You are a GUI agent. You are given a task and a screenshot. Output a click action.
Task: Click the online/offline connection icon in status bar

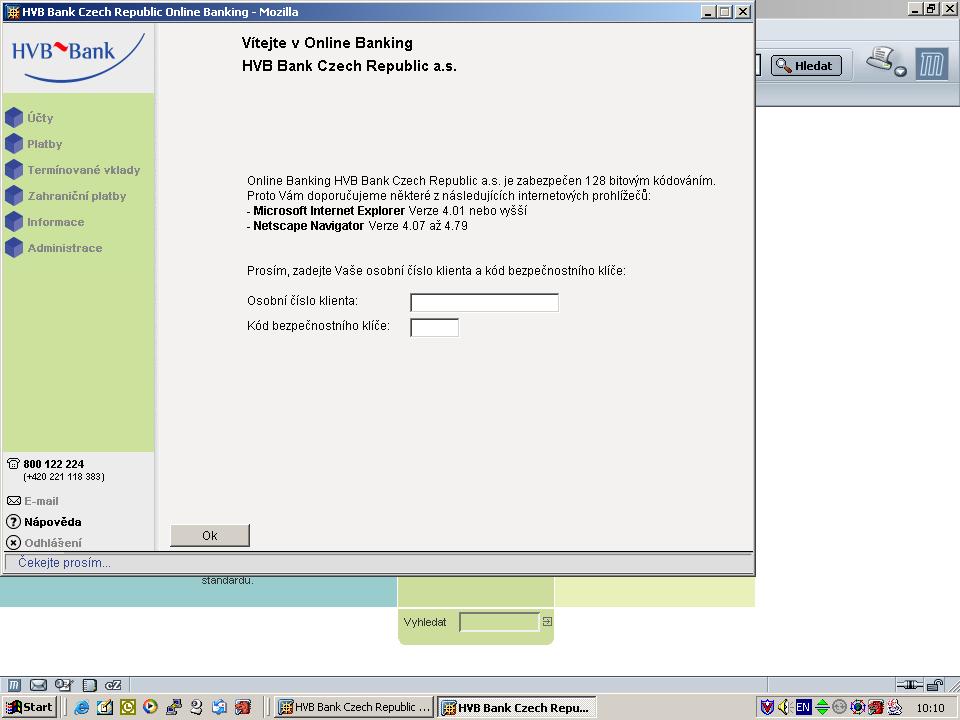909,684
